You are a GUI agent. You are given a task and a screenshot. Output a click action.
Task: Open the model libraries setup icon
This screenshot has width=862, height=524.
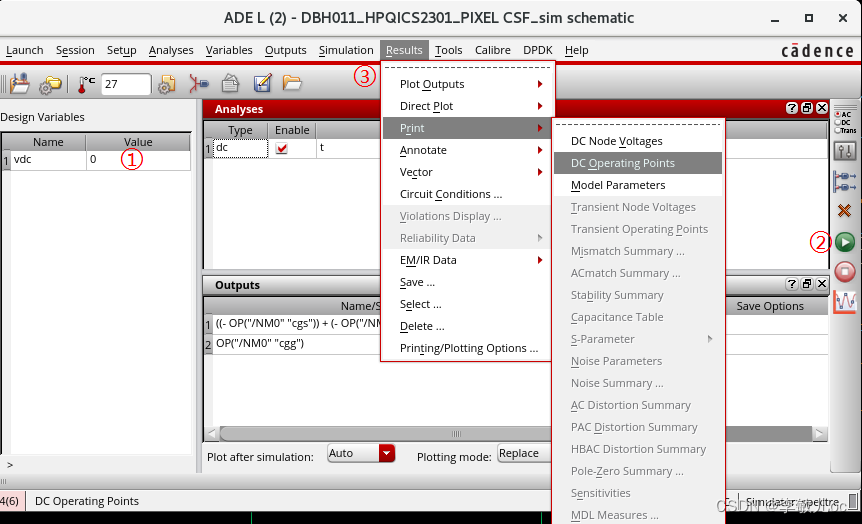pos(167,84)
